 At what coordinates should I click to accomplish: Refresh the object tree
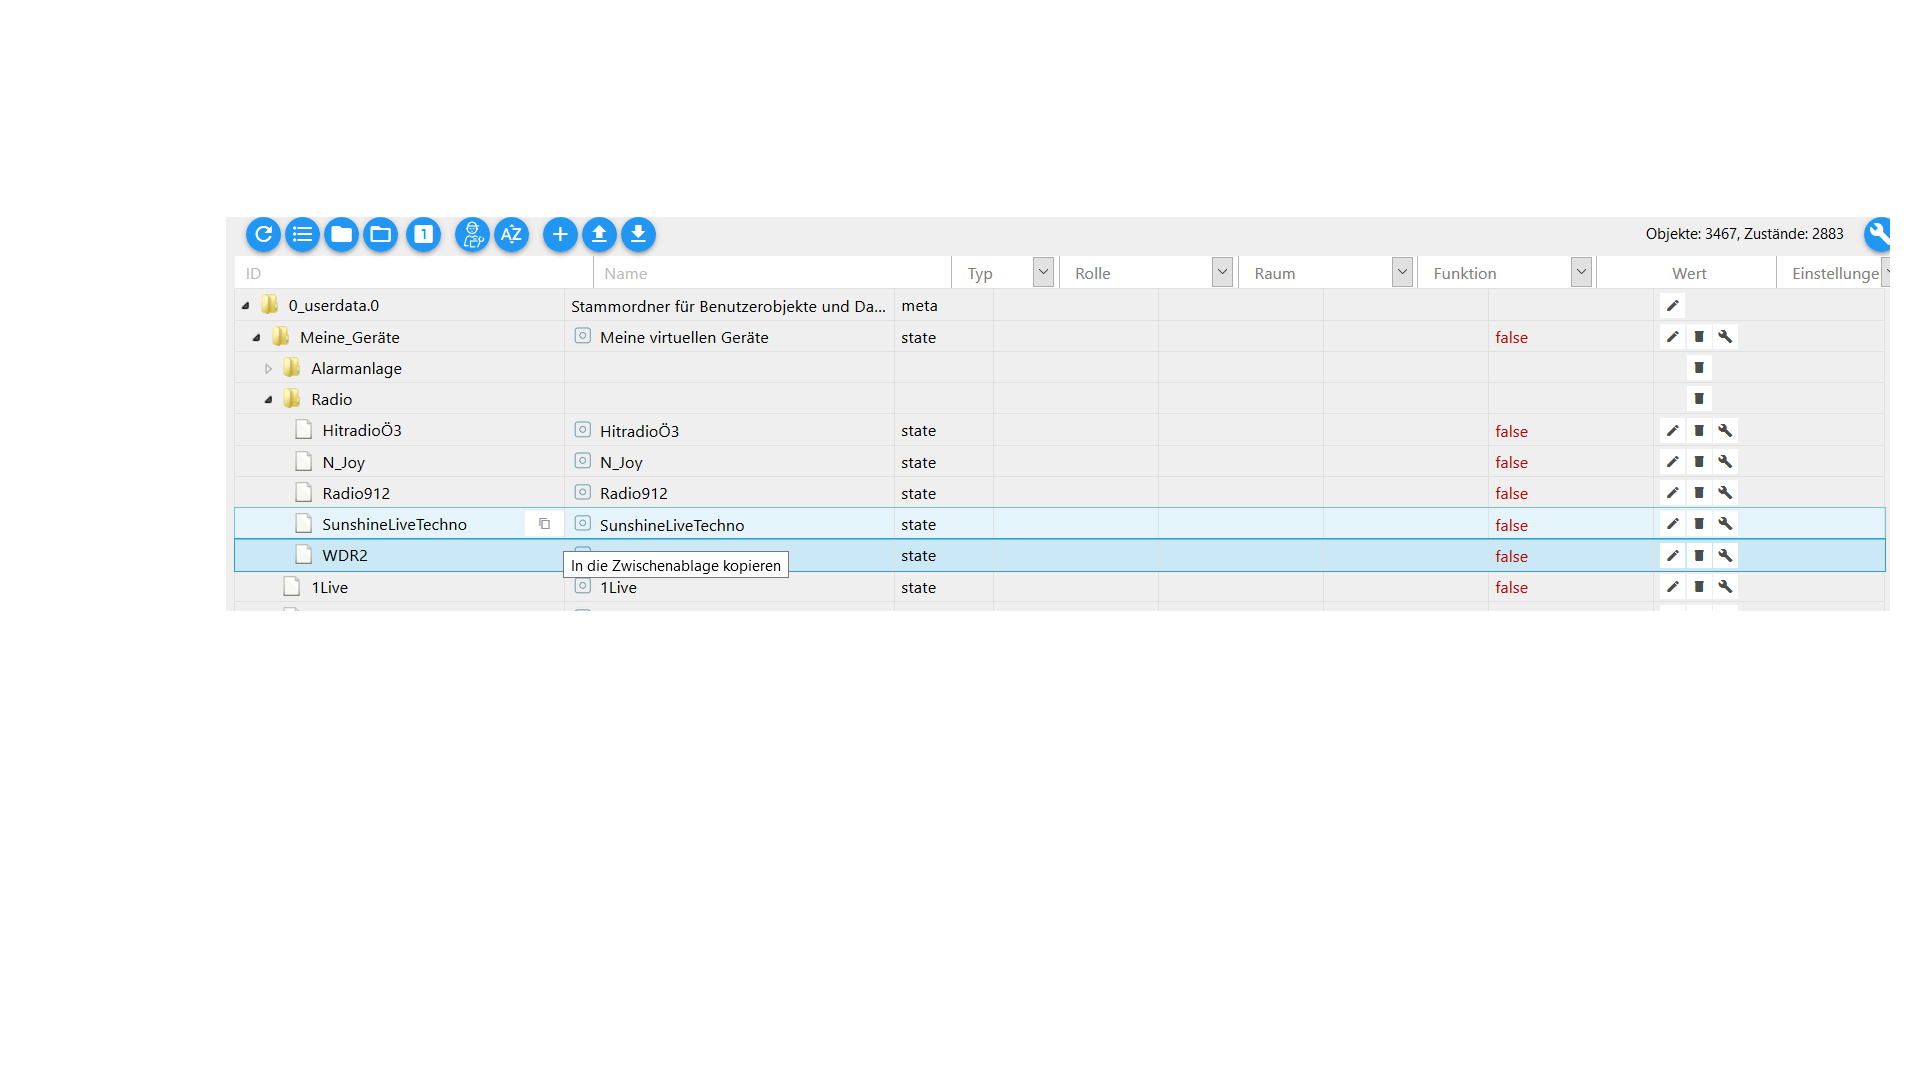coord(263,234)
